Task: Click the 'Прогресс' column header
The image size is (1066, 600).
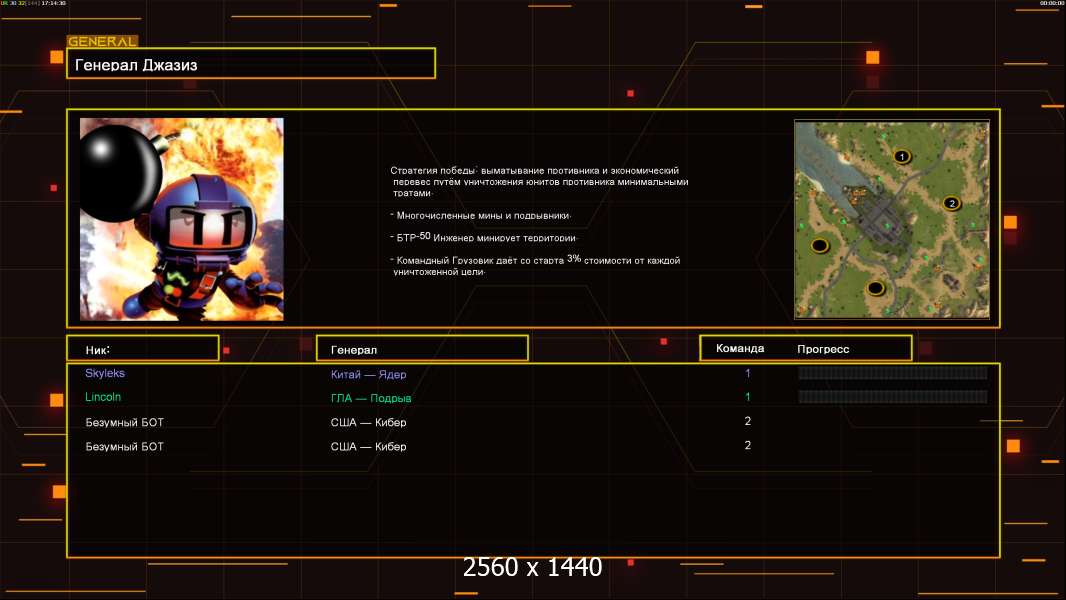Action: coord(823,349)
